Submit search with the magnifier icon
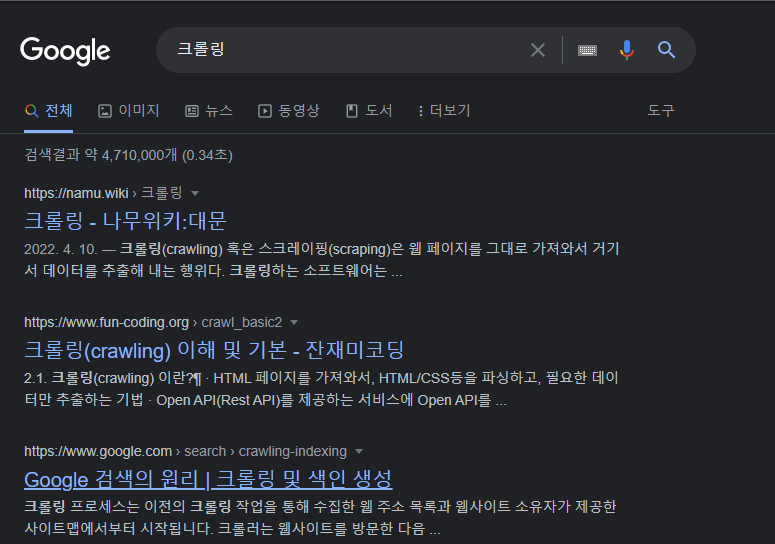 [x=666, y=50]
